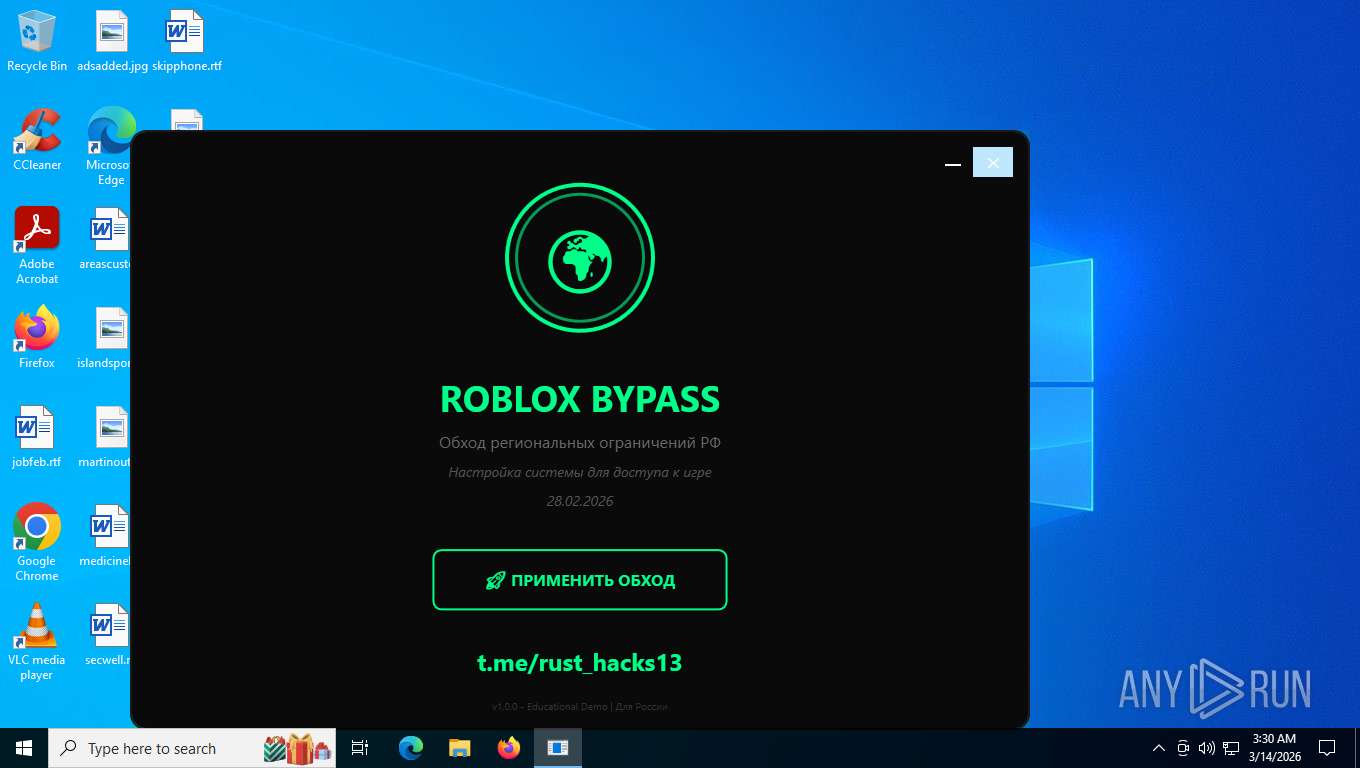Open the network tray icon
The width and height of the screenshot is (1360, 768).
[x=1230, y=748]
